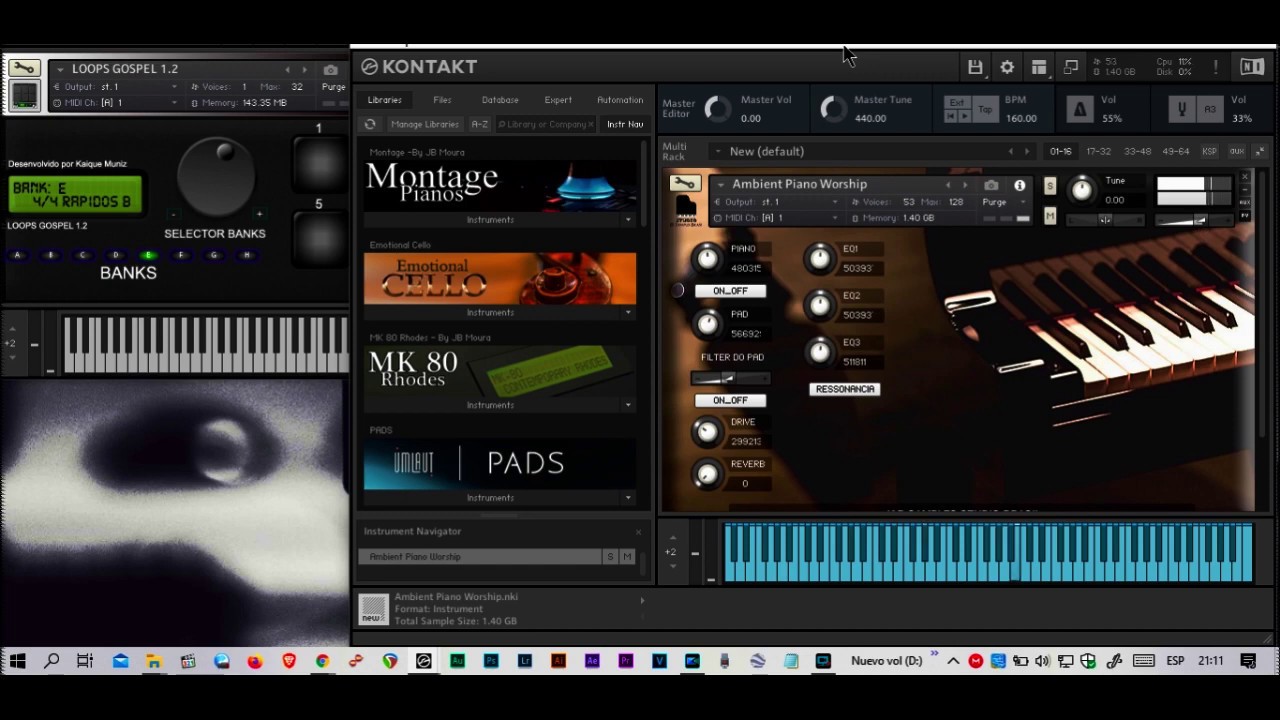
Task: Show info for Ambient Piano Worship instrument
Action: coord(1019,185)
